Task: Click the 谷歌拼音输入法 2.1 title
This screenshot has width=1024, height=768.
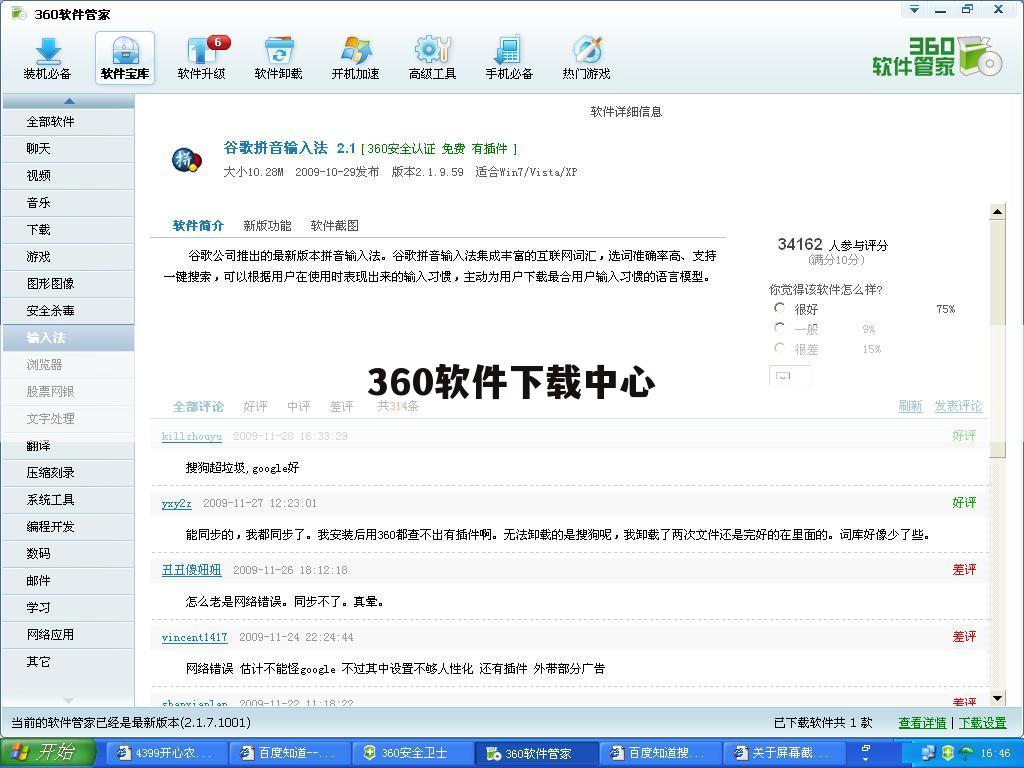Action: pos(289,148)
